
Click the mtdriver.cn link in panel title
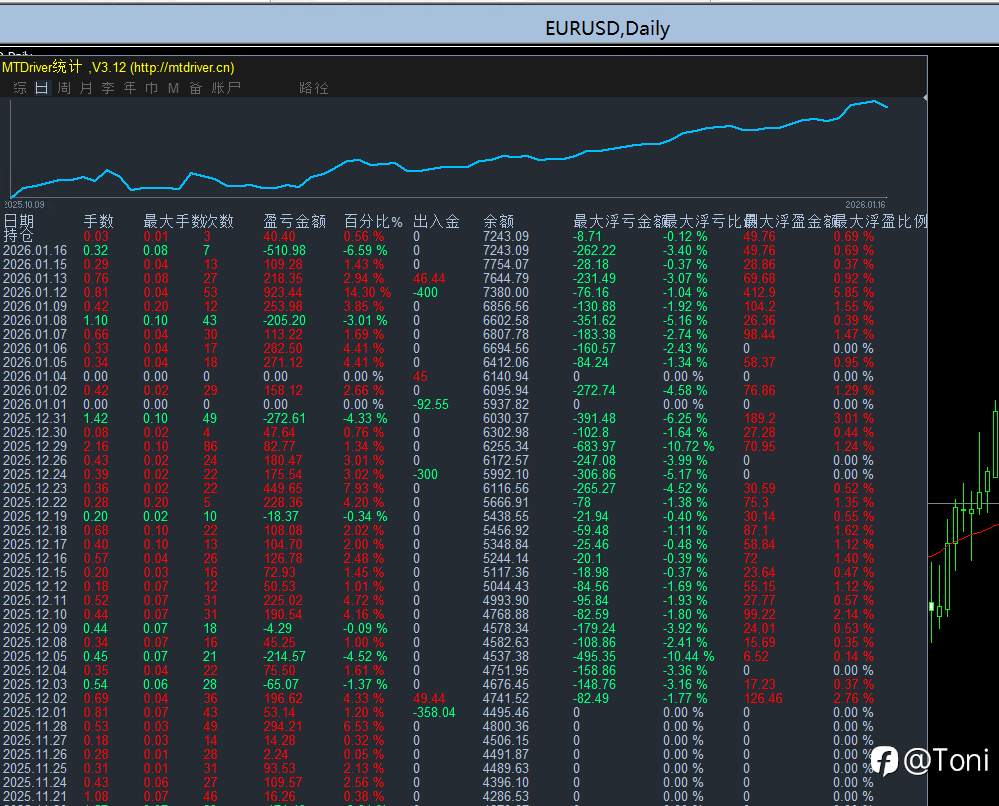click(x=182, y=67)
